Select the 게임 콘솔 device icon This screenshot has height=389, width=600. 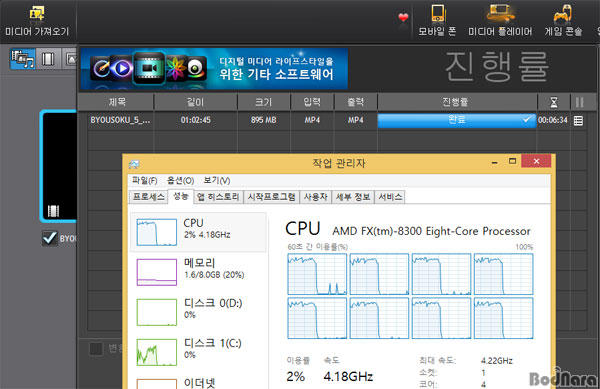coord(563,21)
